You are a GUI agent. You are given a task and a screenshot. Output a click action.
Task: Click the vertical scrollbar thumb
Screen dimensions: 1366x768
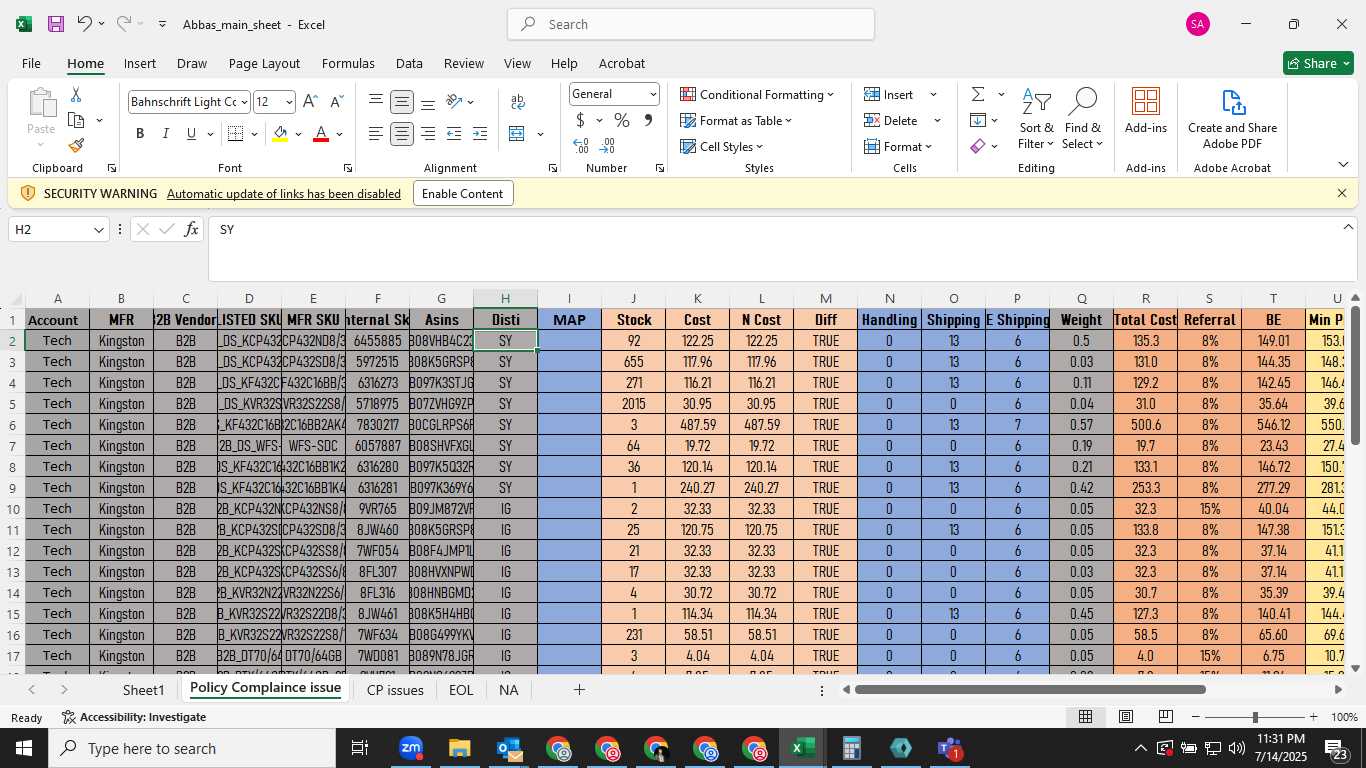(1356, 375)
